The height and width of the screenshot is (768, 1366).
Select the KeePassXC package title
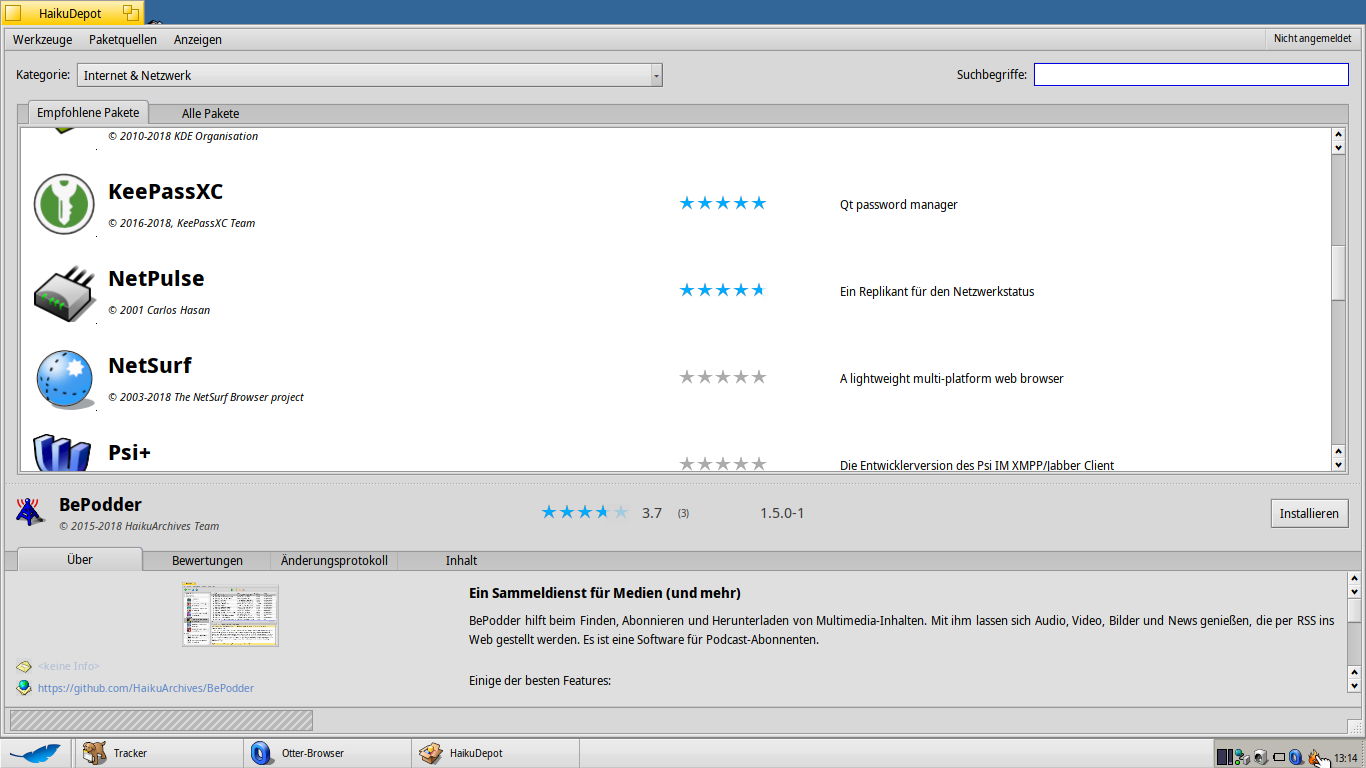[x=165, y=192]
